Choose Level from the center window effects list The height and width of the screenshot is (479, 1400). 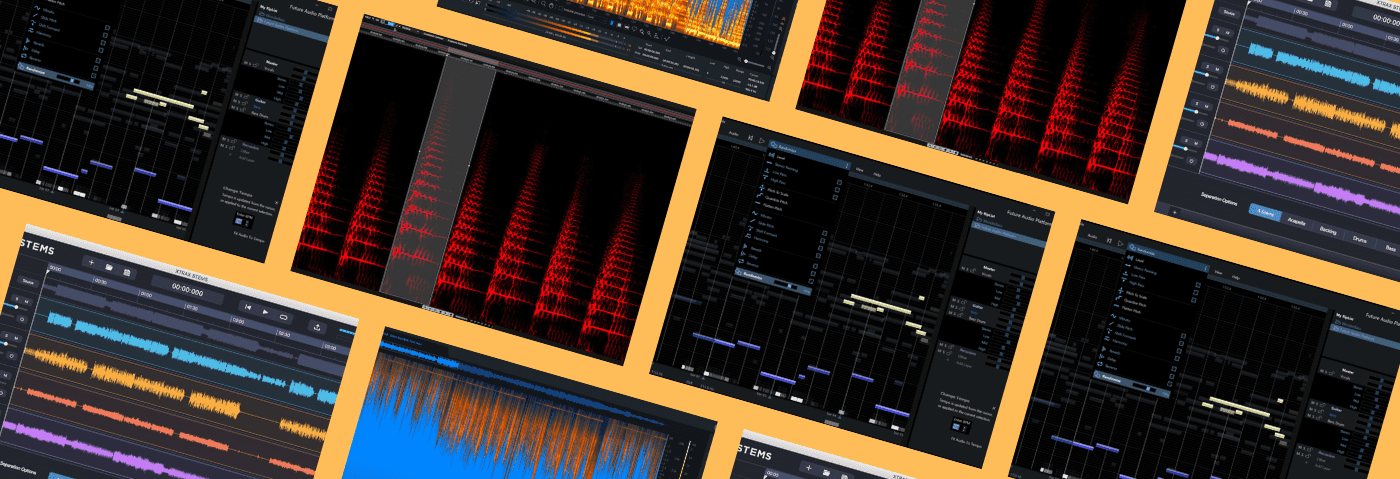pyautogui.click(x=781, y=157)
